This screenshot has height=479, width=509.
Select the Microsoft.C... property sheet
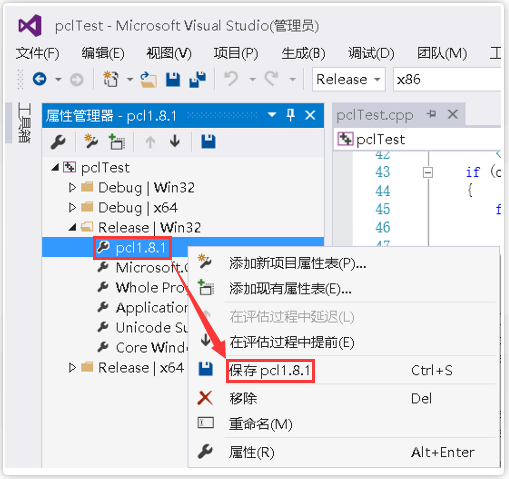[152, 268]
